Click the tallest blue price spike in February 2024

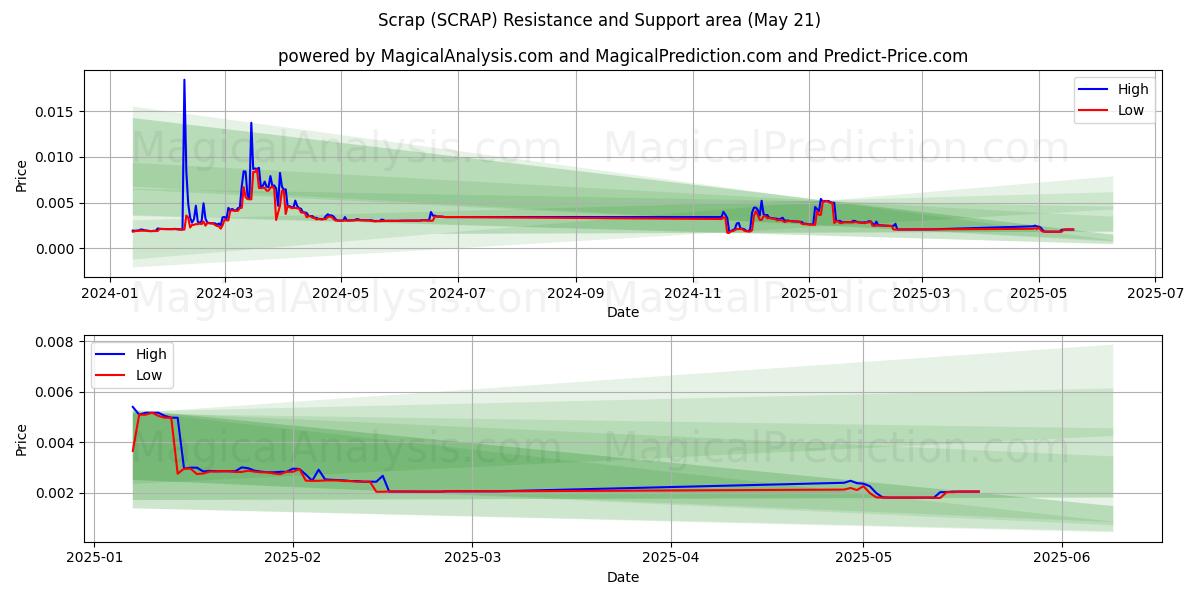(x=184, y=81)
